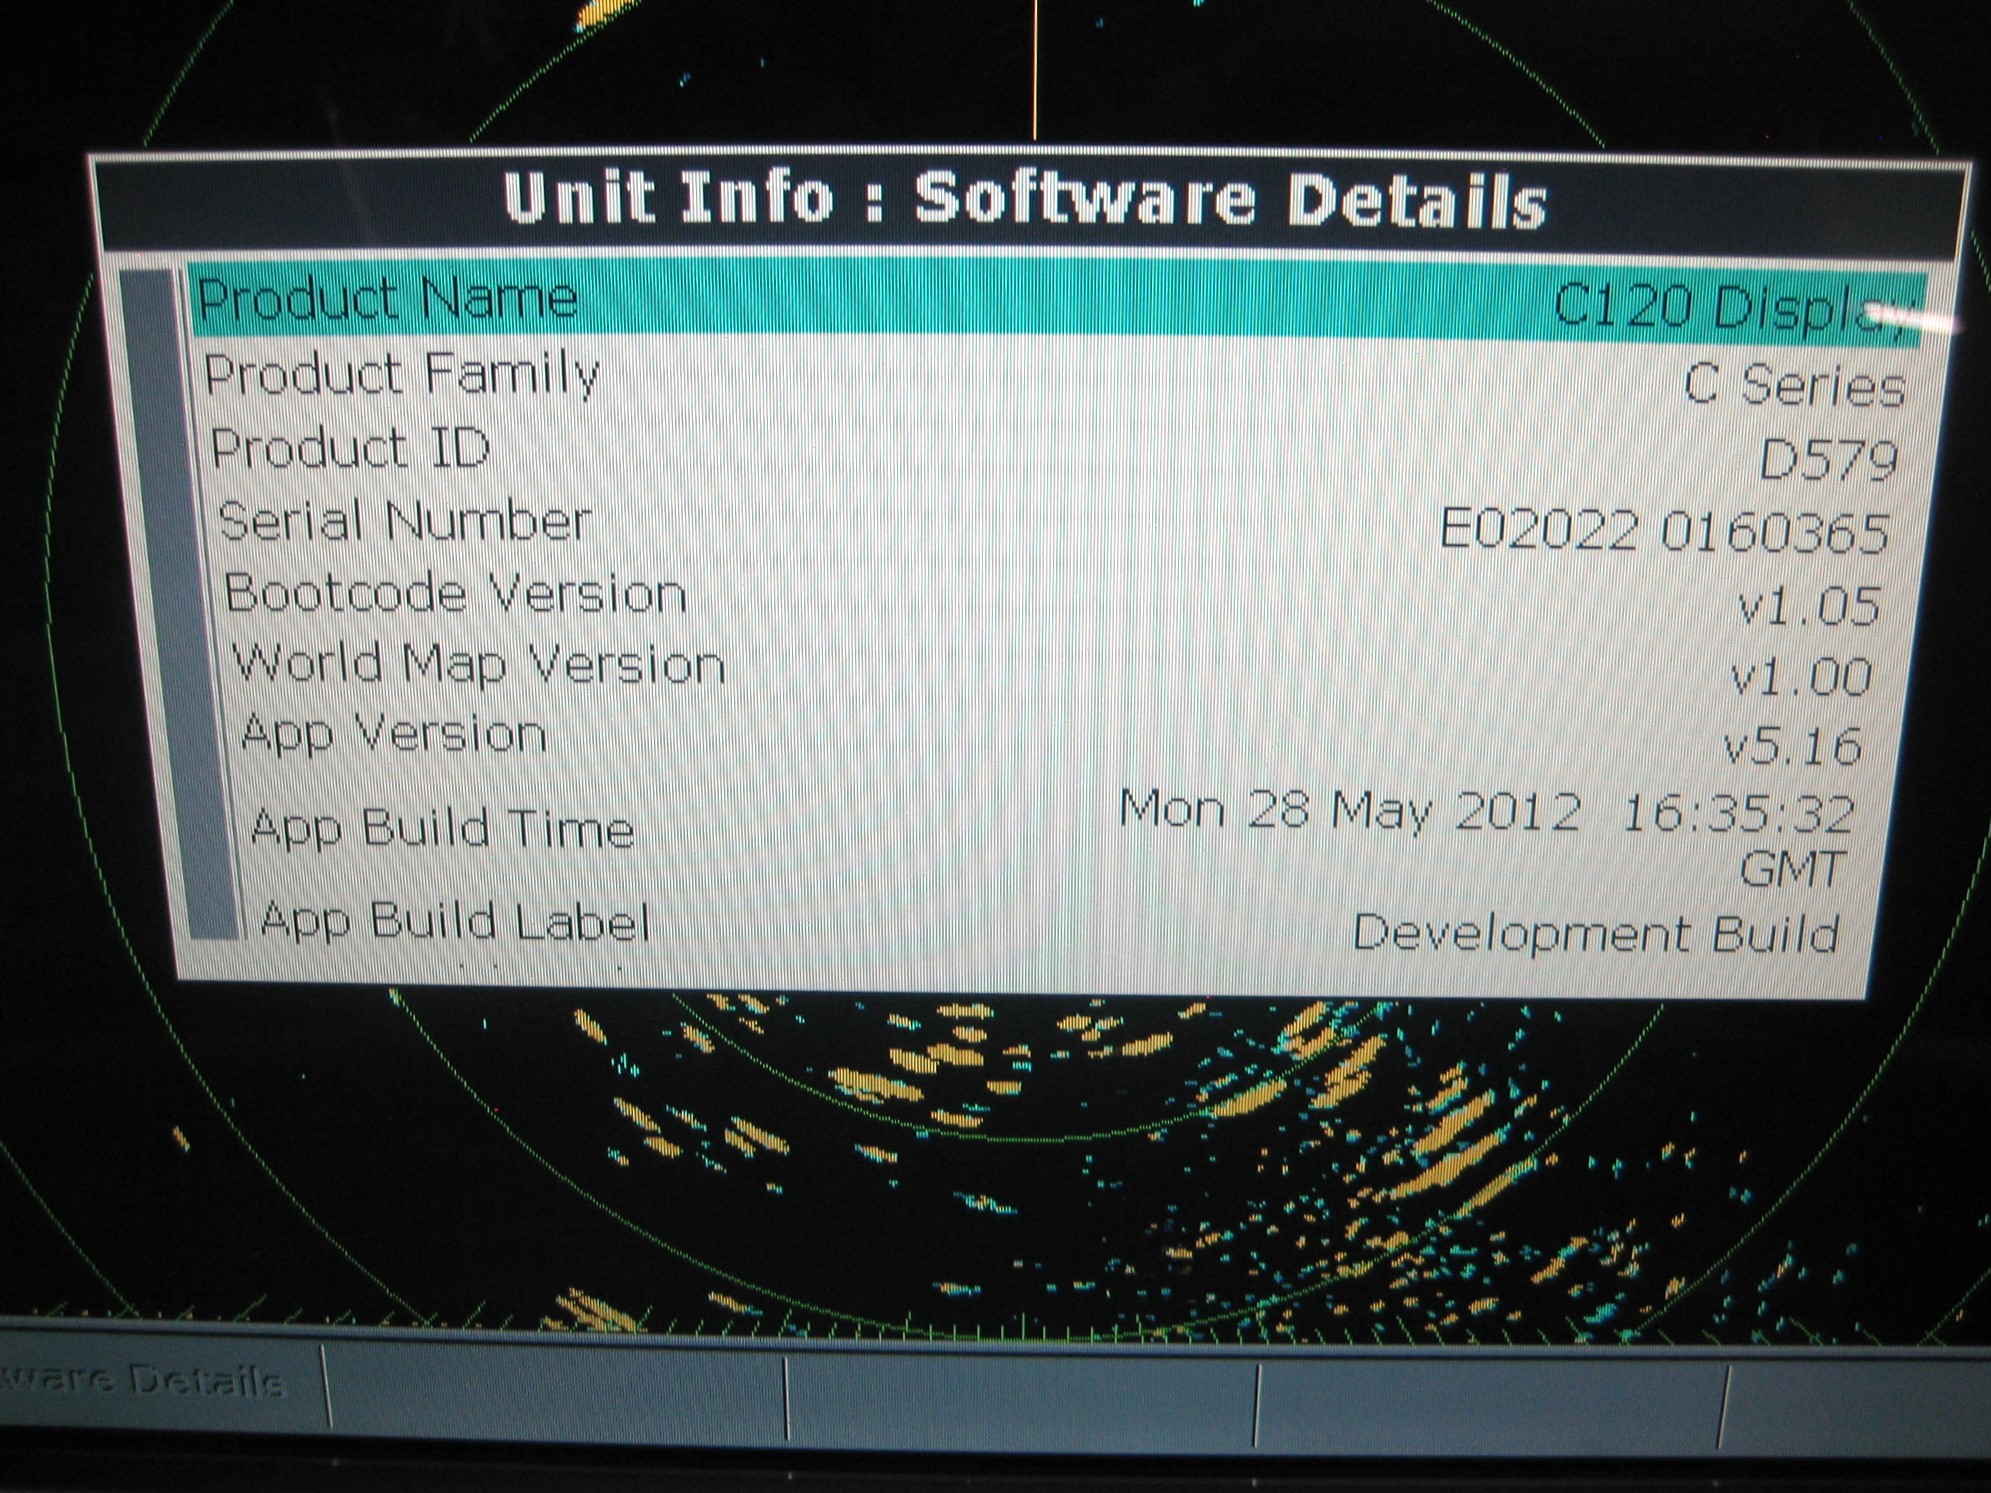The height and width of the screenshot is (1493, 1991).
Task: Select the App Build Time row label
Action: point(442,828)
